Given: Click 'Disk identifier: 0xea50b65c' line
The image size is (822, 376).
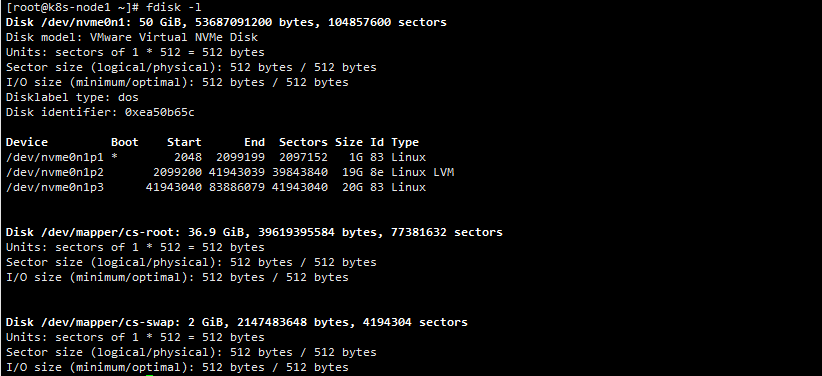Looking at the screenshot, I should (x=100, y=112).
